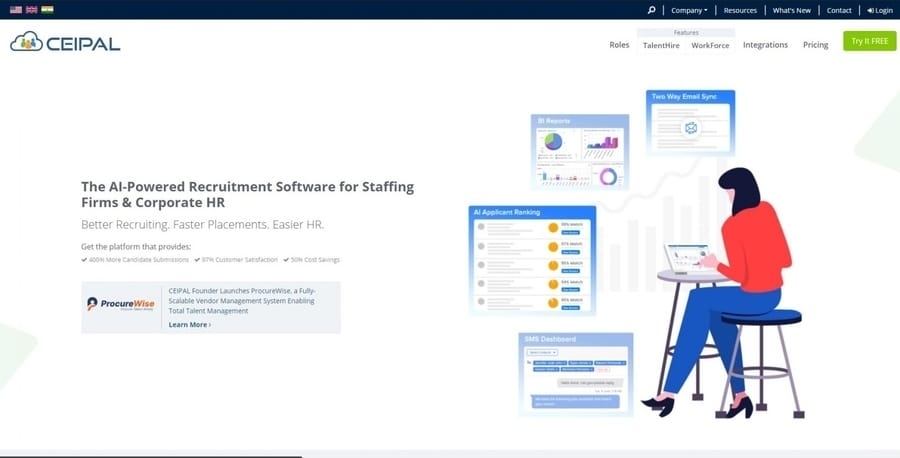Click the Two Way Email Sync card

point(690,122)
